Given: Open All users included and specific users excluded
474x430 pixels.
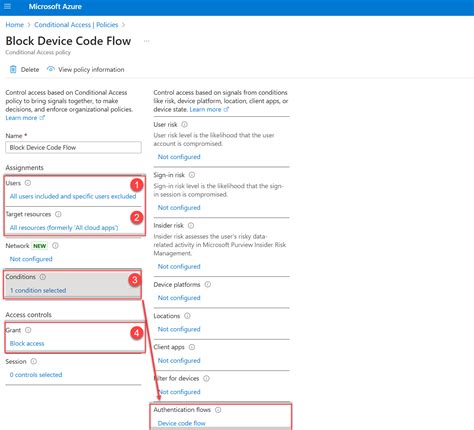Looking at the screenshot, I should [73, 196].
